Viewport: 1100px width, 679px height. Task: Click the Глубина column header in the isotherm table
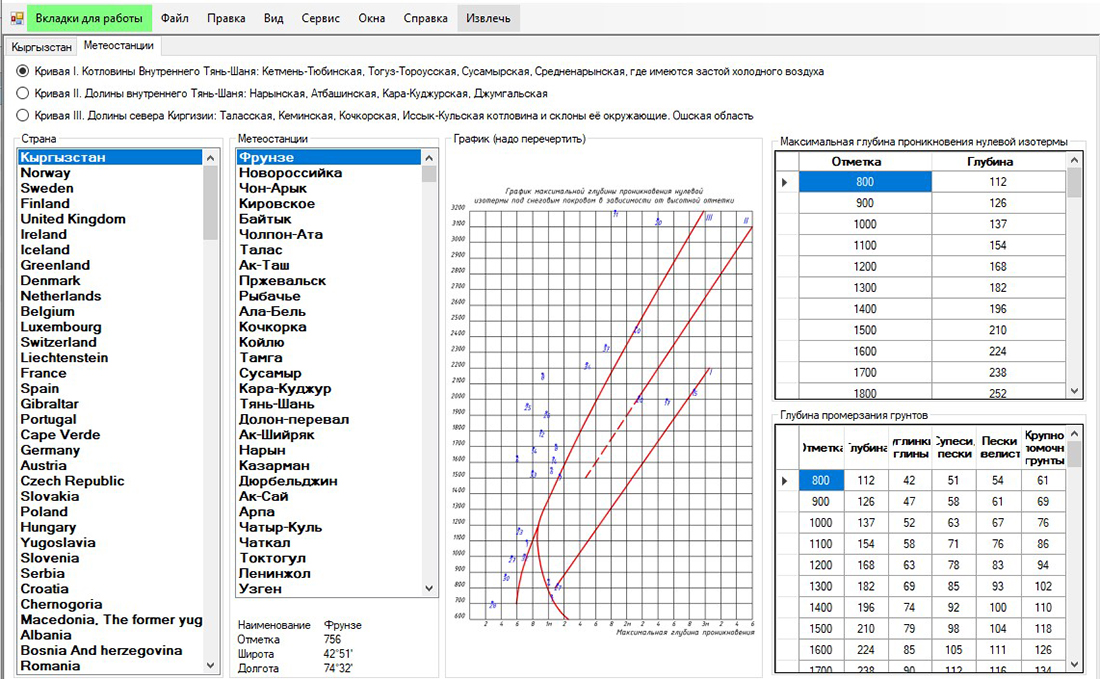tap(998, 161)
